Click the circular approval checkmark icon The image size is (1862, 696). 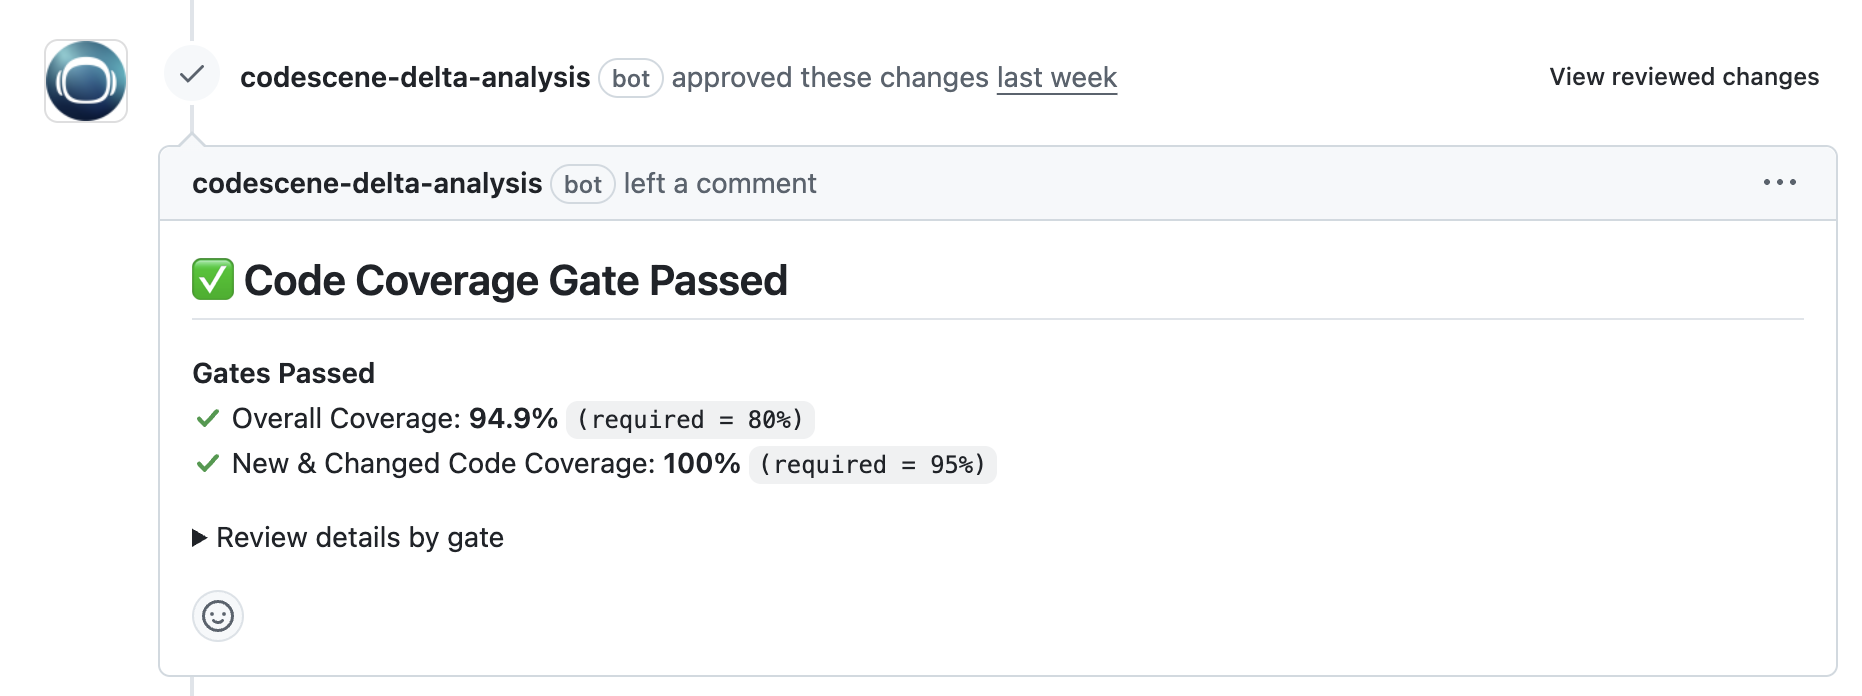point(190,73)
